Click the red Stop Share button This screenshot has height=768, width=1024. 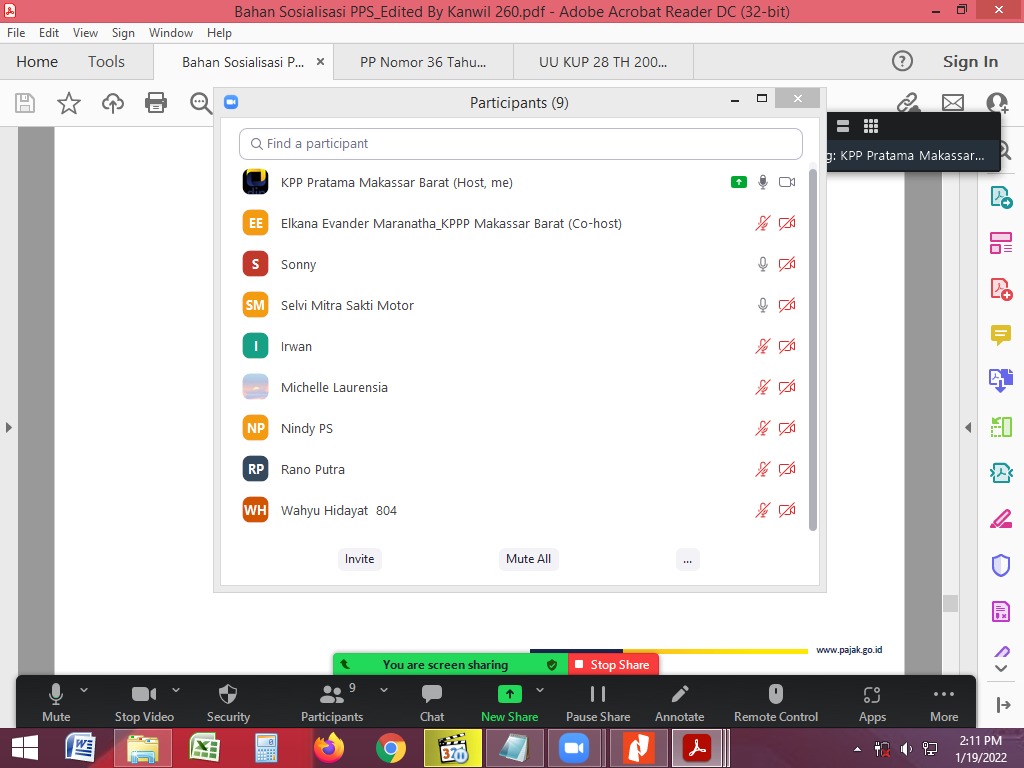(613, 665)
